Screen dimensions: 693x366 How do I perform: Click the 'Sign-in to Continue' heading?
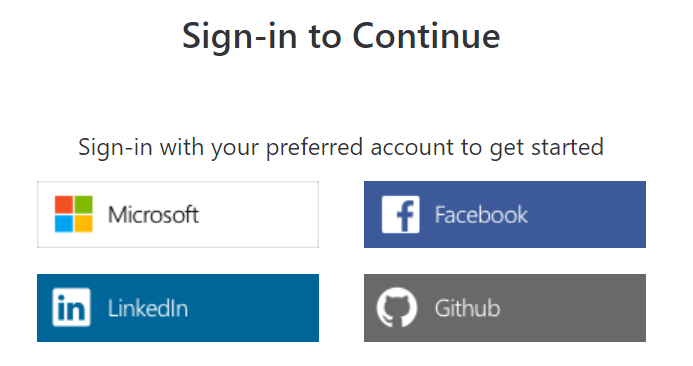point(341,37)
